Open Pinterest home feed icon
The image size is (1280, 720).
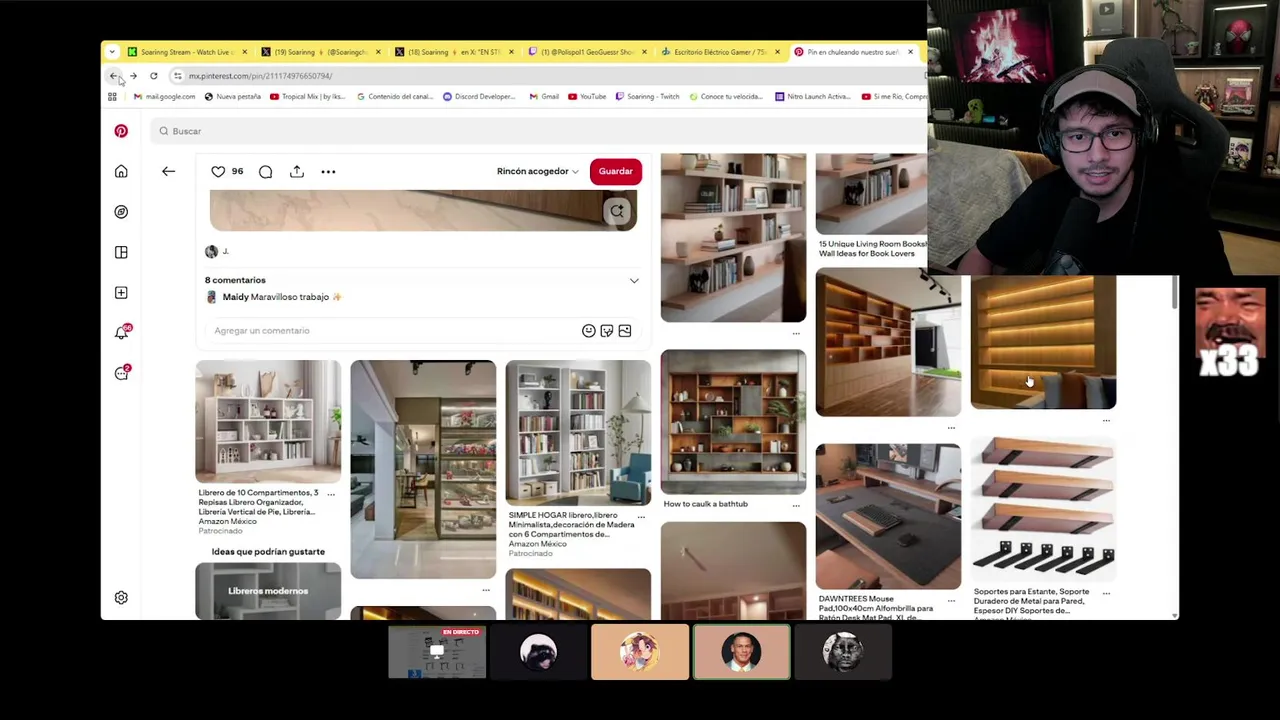pos(121,172)
